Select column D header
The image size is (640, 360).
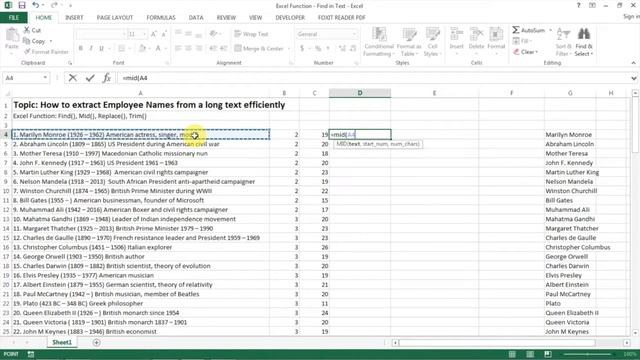[360, 93]
